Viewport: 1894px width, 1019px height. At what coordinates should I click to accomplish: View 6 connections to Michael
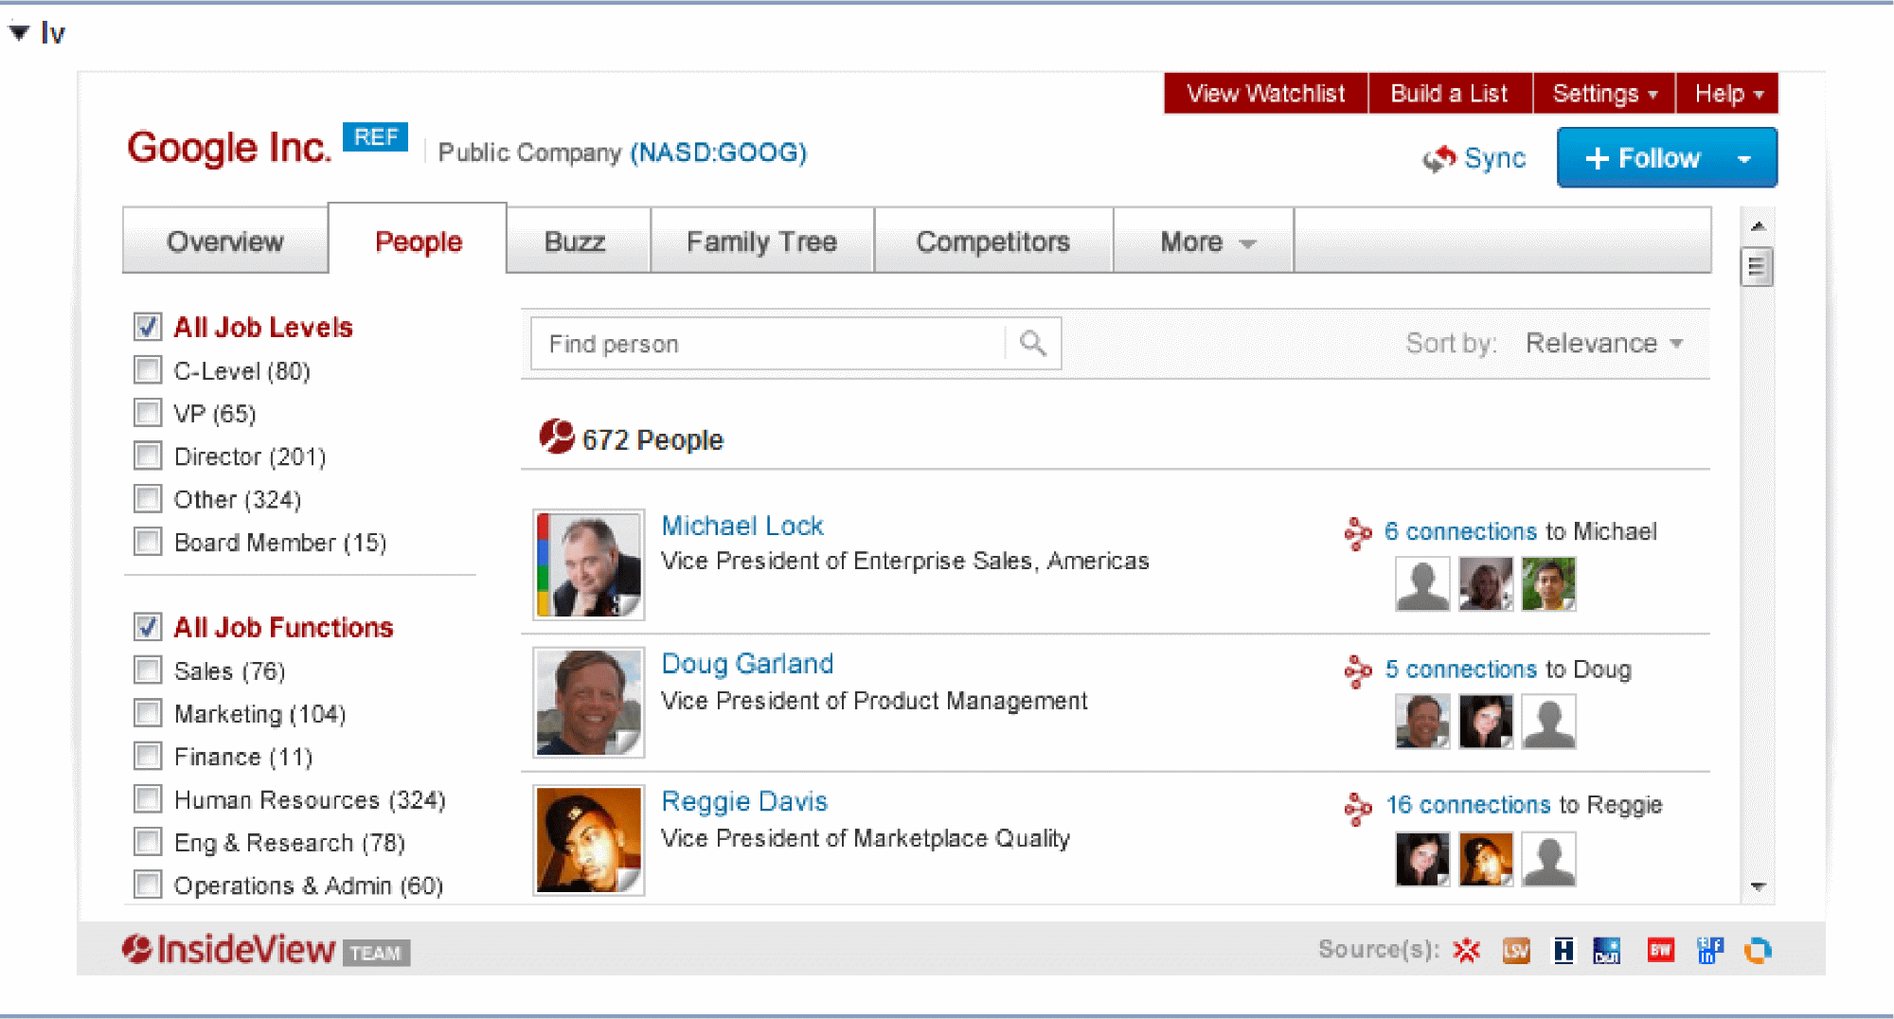(1460, 532)
